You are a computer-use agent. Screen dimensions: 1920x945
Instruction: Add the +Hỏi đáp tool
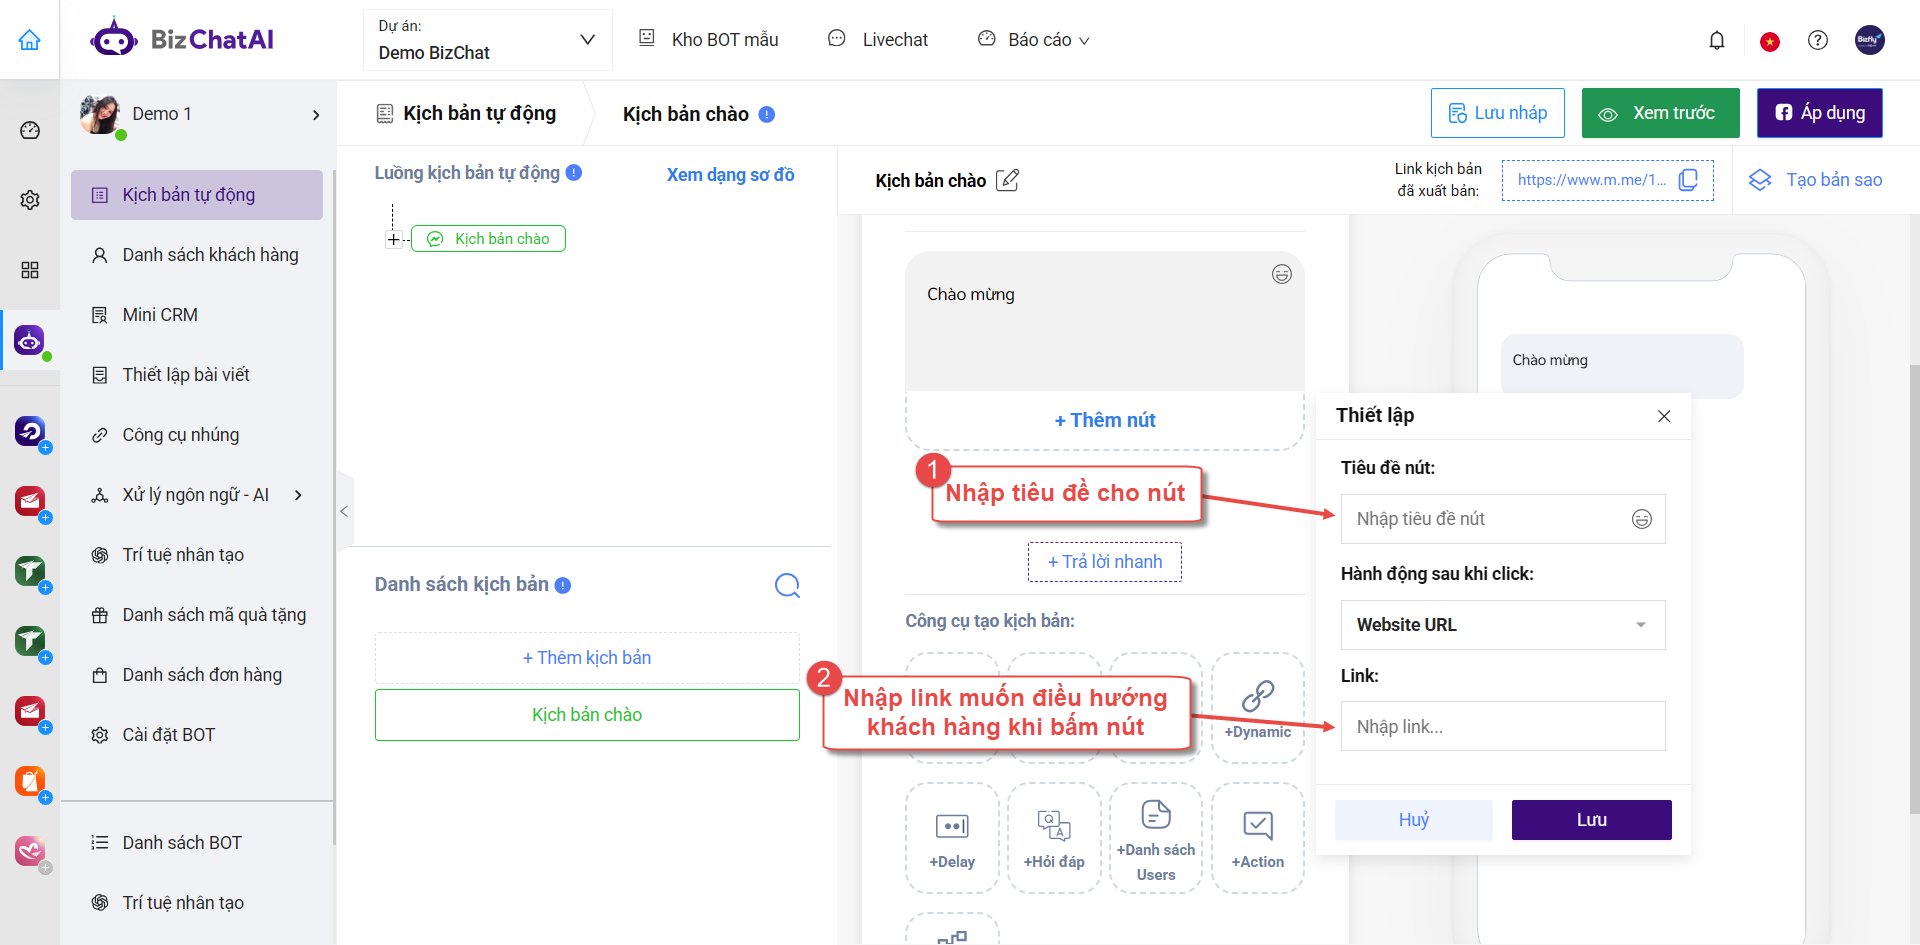point(1054,838)
